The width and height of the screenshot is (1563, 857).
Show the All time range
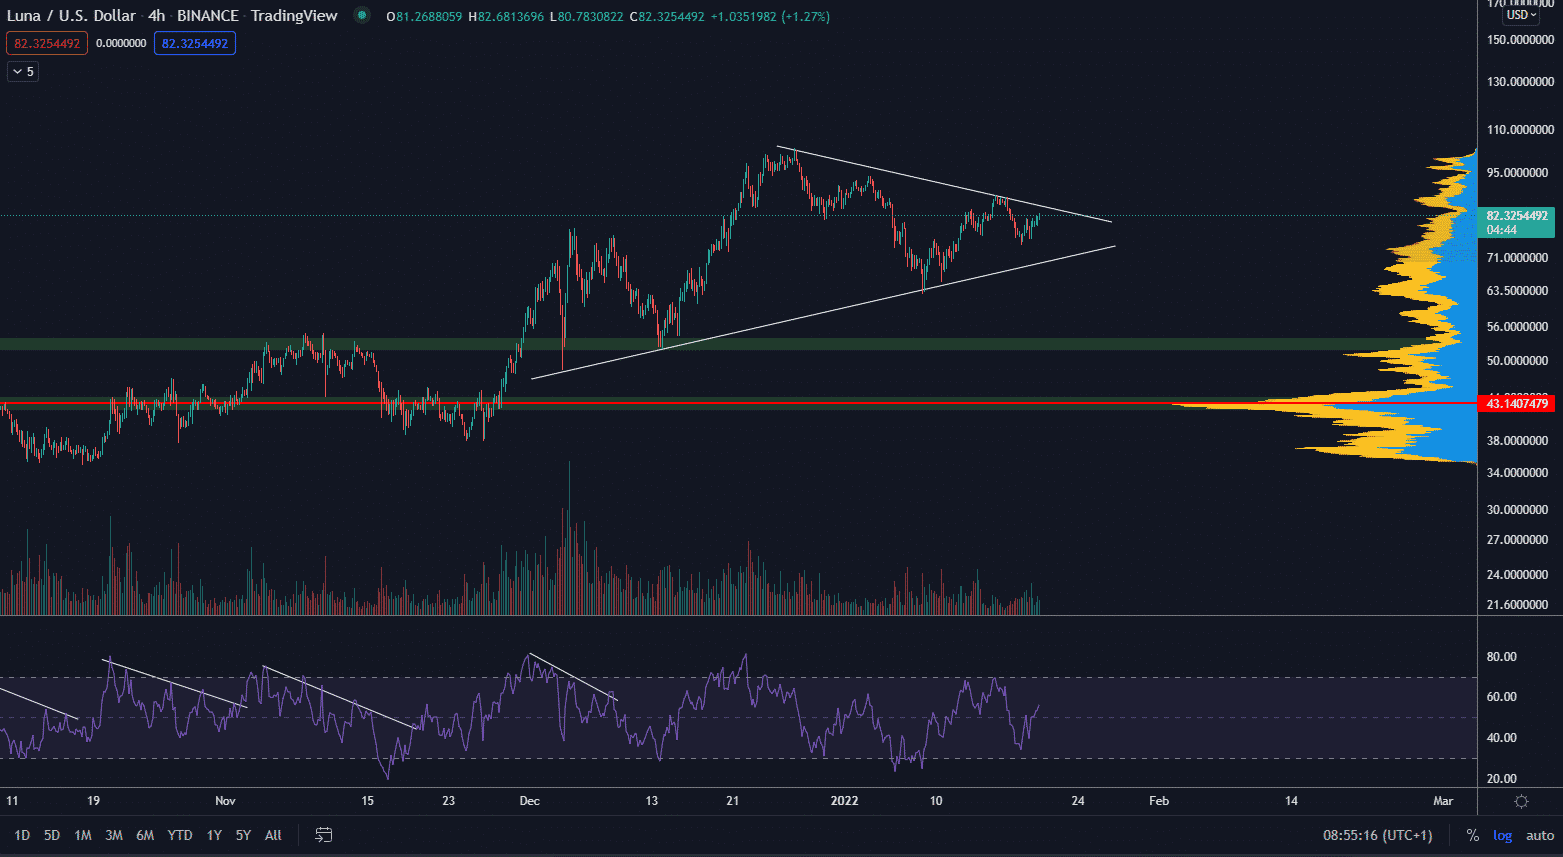(273, 835)
